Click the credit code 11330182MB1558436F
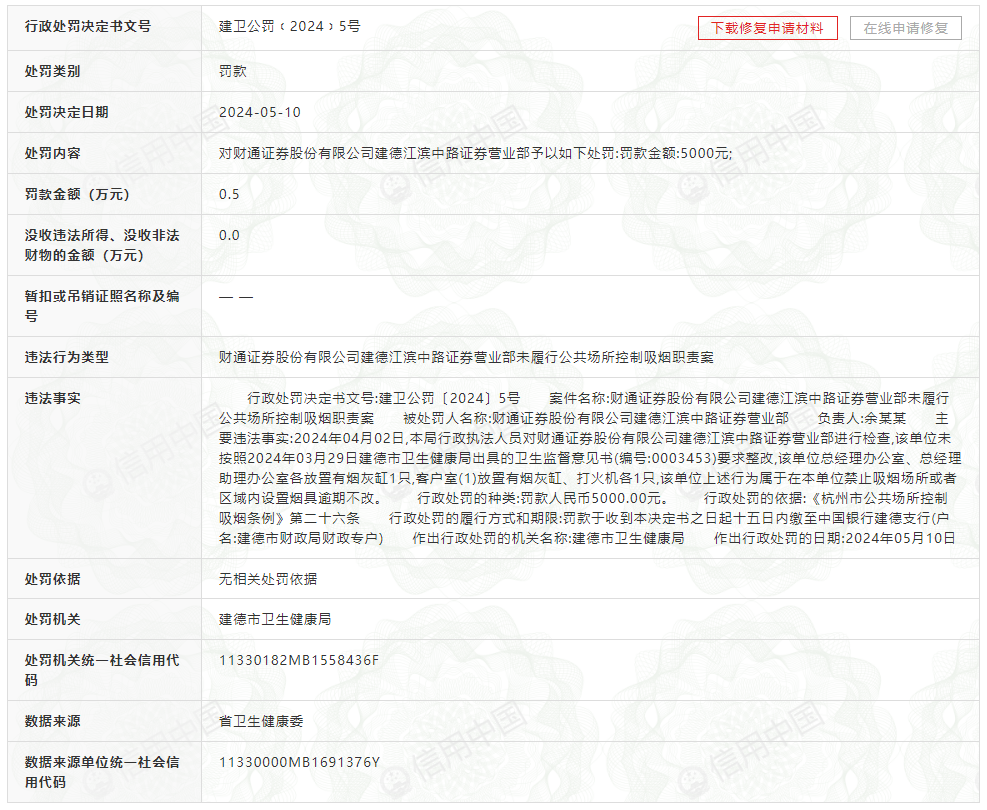The image size is (987, 810). pyautogui.click(x=299, y=660)
